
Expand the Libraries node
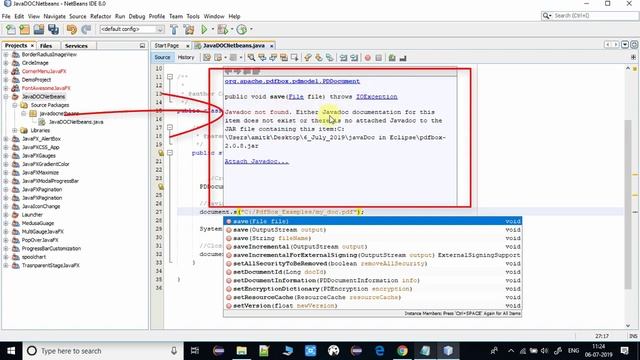[15, 131]
